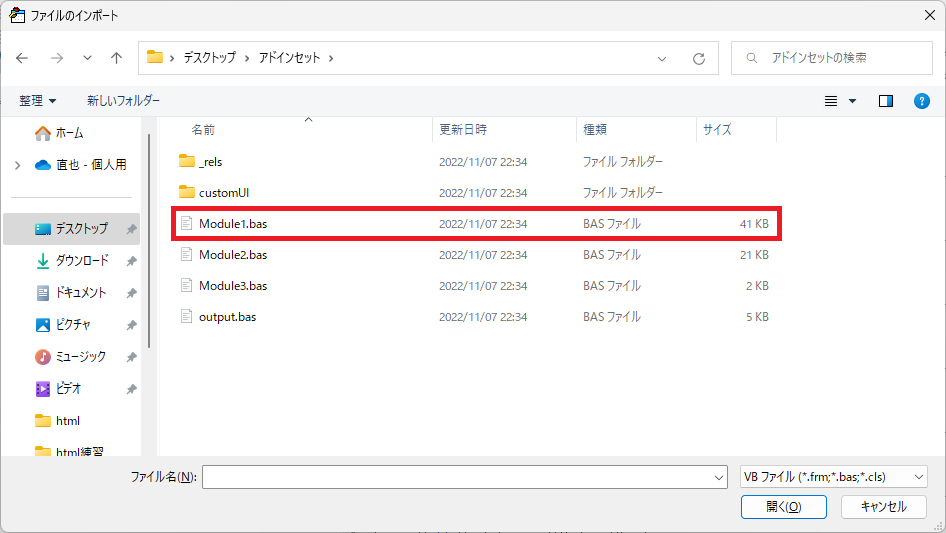Open the 整理 menu
Viewport: 946px width, 533px height.
tap(37, 101)
